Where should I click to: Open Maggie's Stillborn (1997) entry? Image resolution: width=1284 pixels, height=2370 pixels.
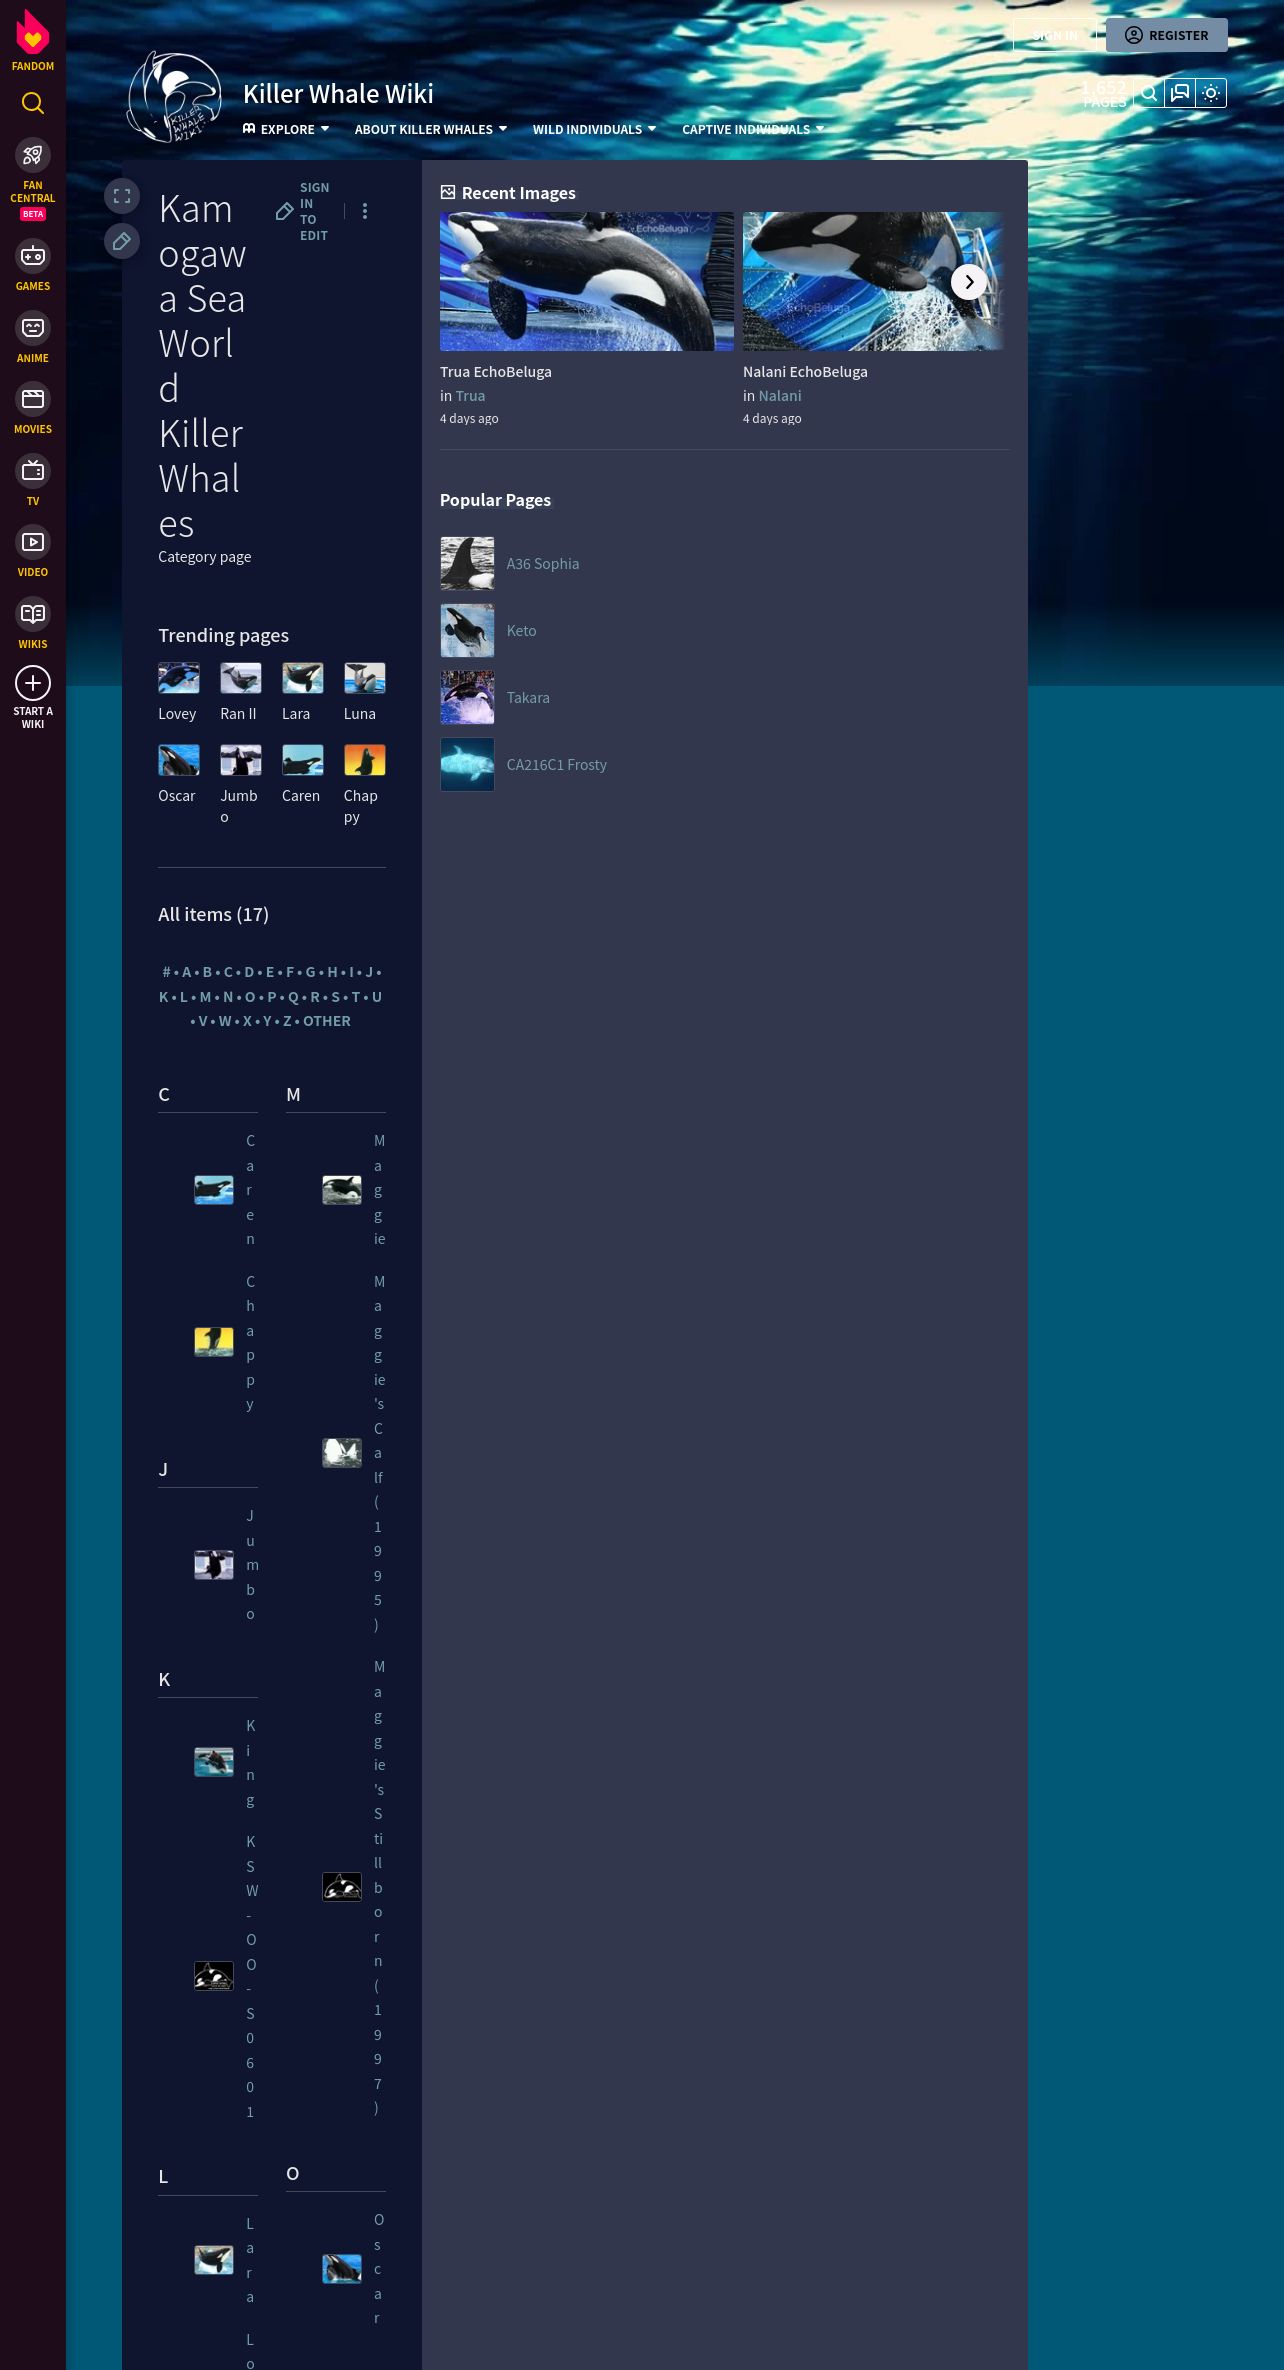(379, 1887)
